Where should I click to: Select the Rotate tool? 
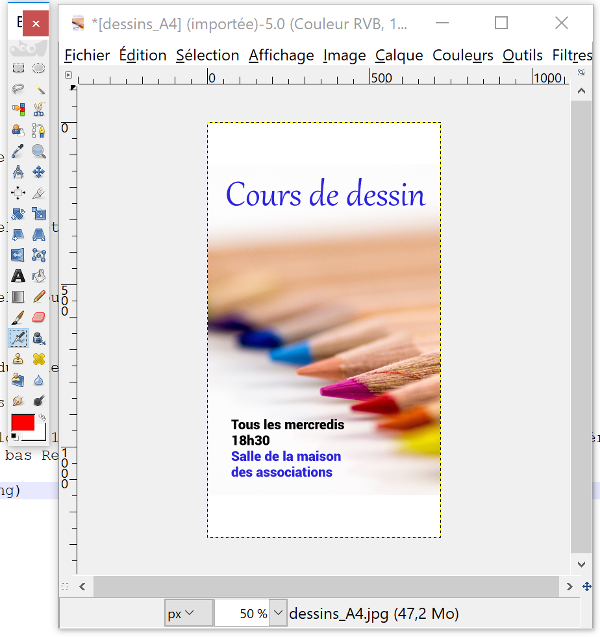point(18,214)
